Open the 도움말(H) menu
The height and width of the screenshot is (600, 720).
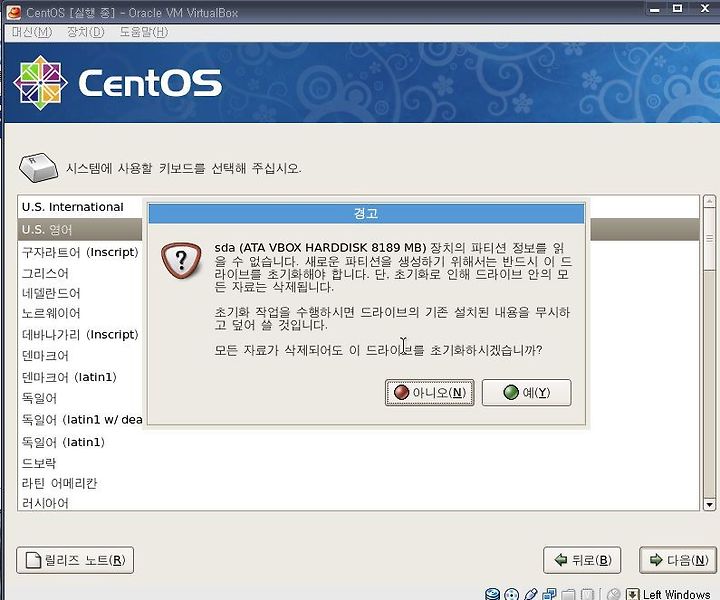coord(144,32)
